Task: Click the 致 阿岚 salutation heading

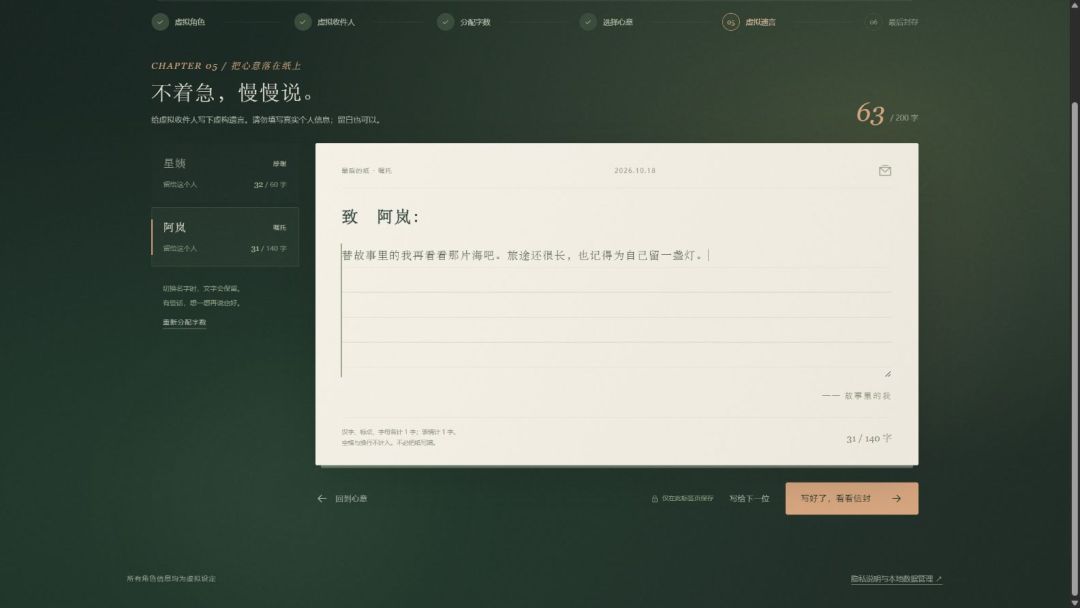Action: (x=380, y=217)
